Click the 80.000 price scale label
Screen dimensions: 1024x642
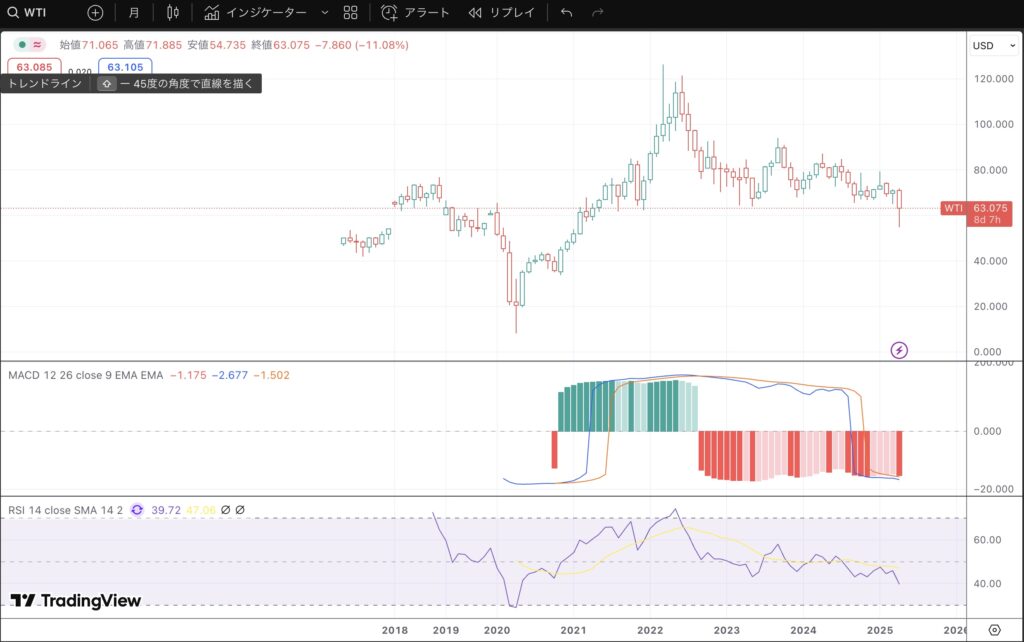tap(991, 170)
